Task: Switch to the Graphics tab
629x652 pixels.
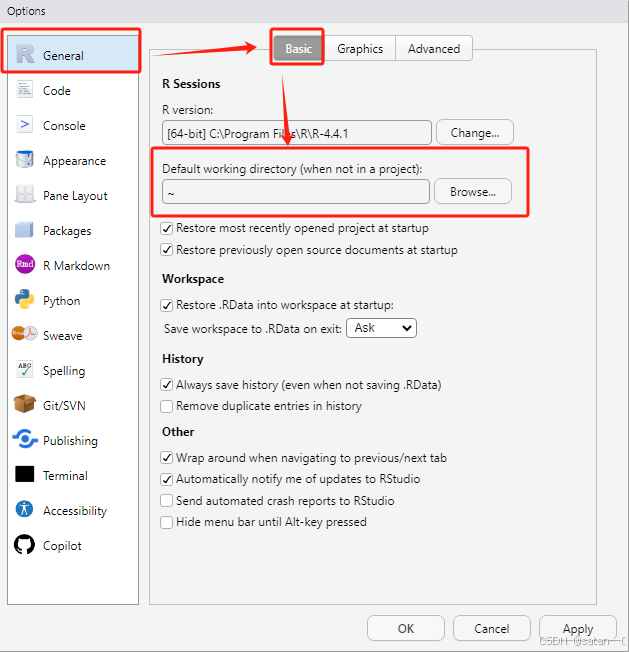Action: coord(360,49)
